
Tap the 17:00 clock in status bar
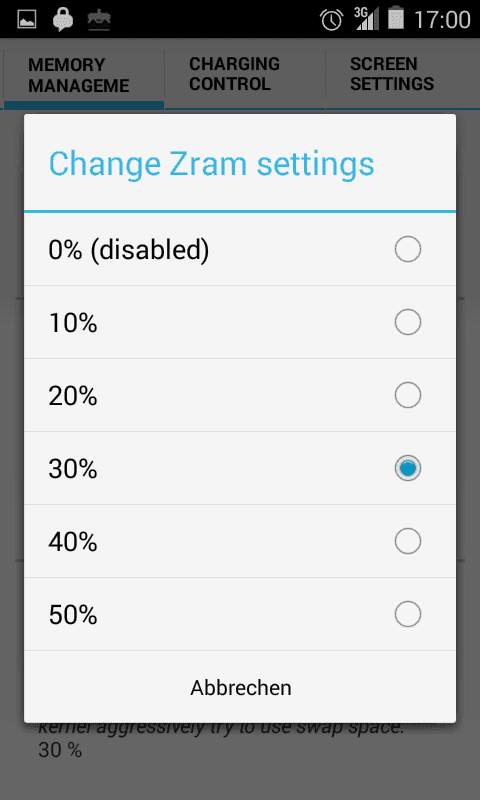[442, 20]
